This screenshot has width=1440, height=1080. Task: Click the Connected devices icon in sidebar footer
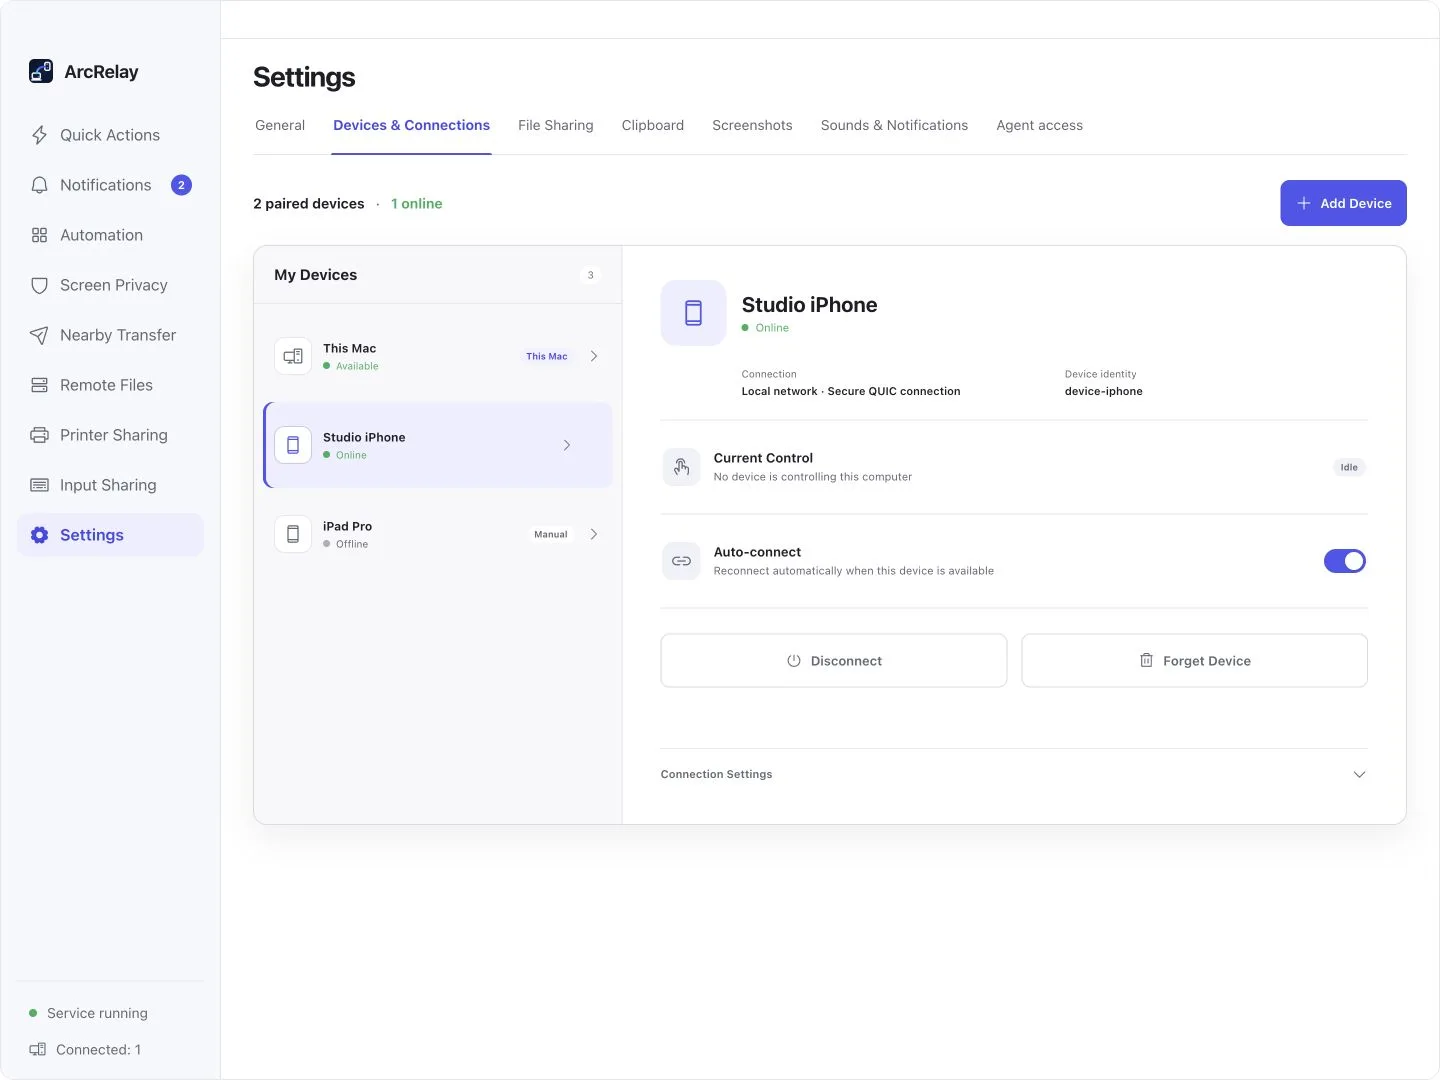[38, 1049]
